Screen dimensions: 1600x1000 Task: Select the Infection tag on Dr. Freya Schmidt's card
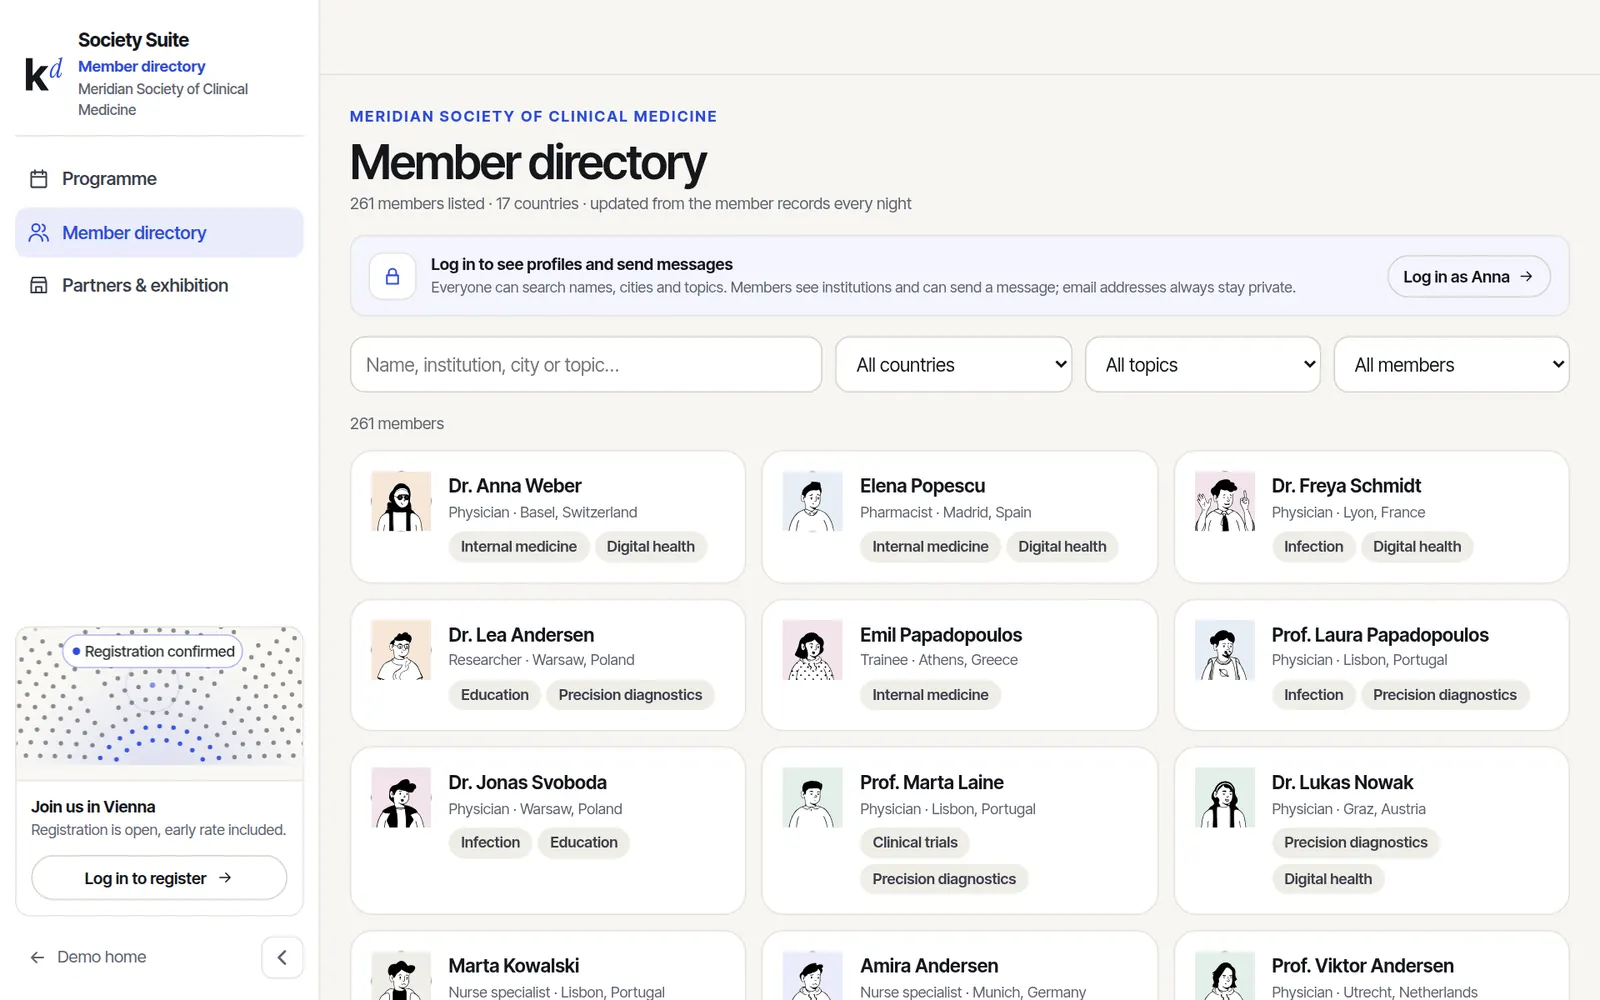(1314, 547)
